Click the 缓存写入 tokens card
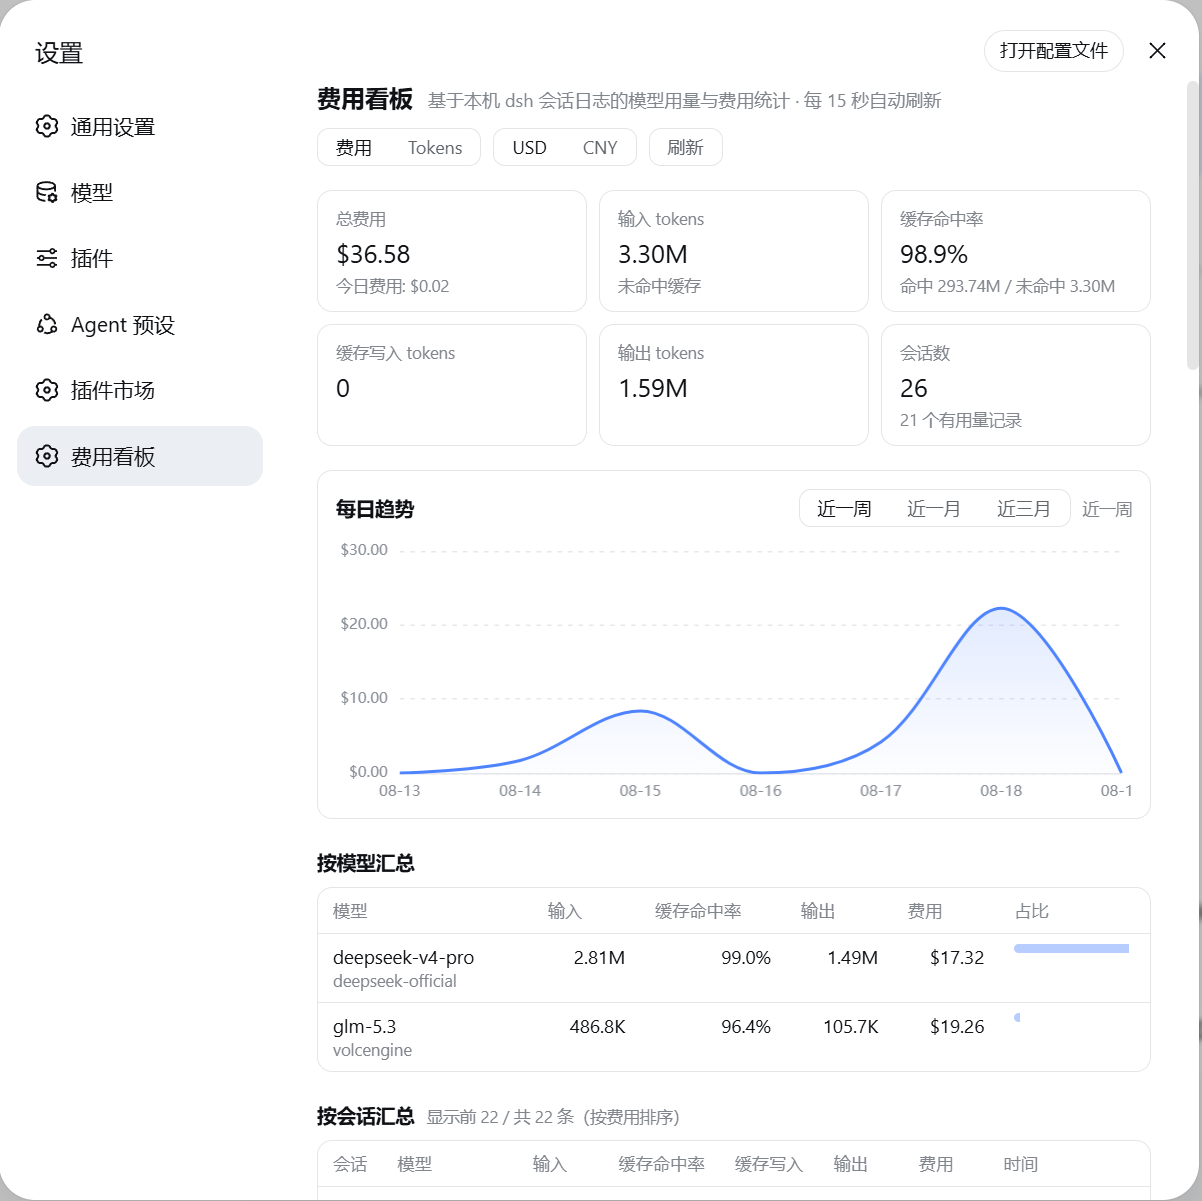This screenshot has height=1201, width=1202. [x=452, y=385]
